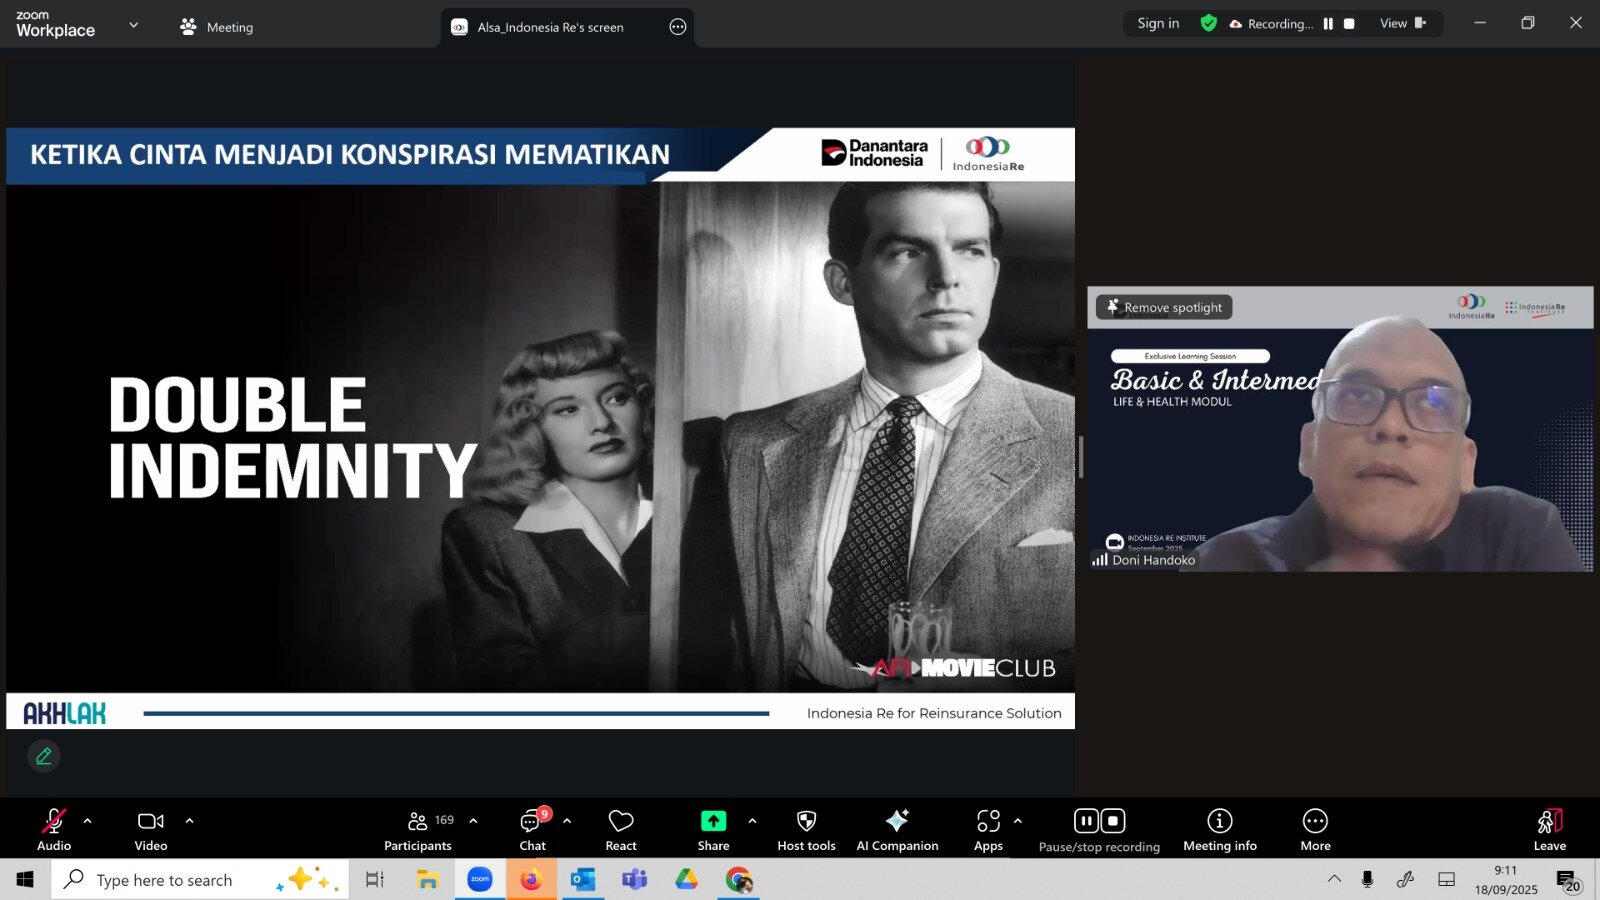Pause the recording in top bar
Viewport: 1600px width, 900px height.
tap(1328, 24)
